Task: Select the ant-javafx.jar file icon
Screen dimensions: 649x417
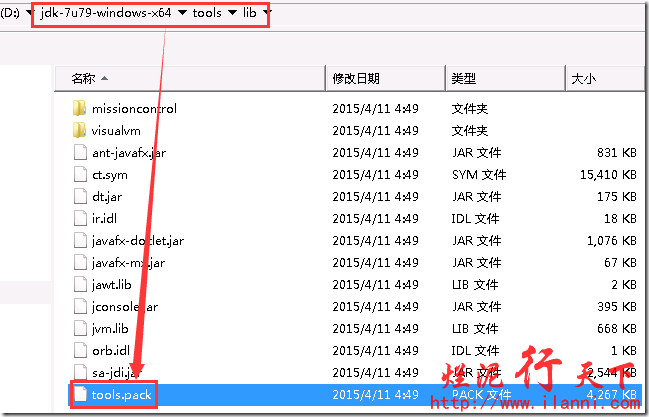Action: [80, 152]
